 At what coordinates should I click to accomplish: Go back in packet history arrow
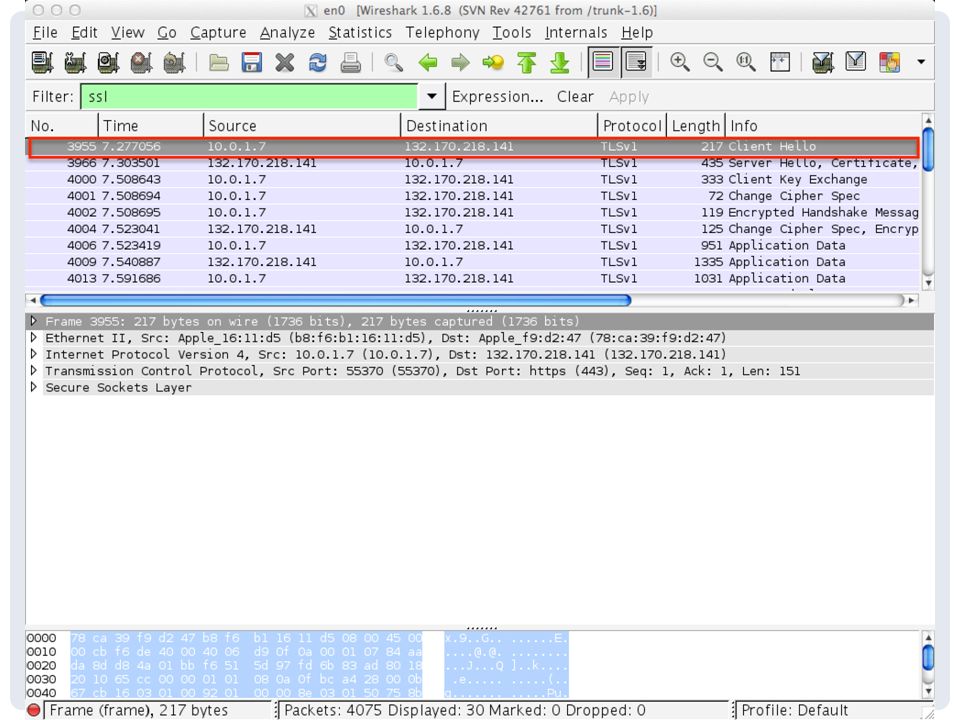[x=428, y=62]
